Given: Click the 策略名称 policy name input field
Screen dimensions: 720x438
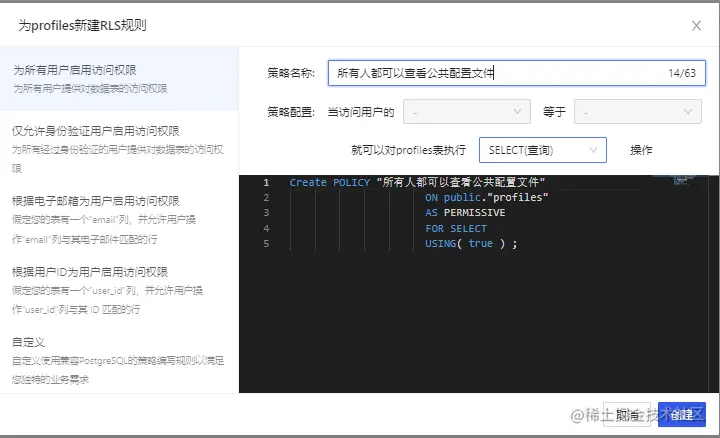Looking at the screenshot, I should 517,73.
